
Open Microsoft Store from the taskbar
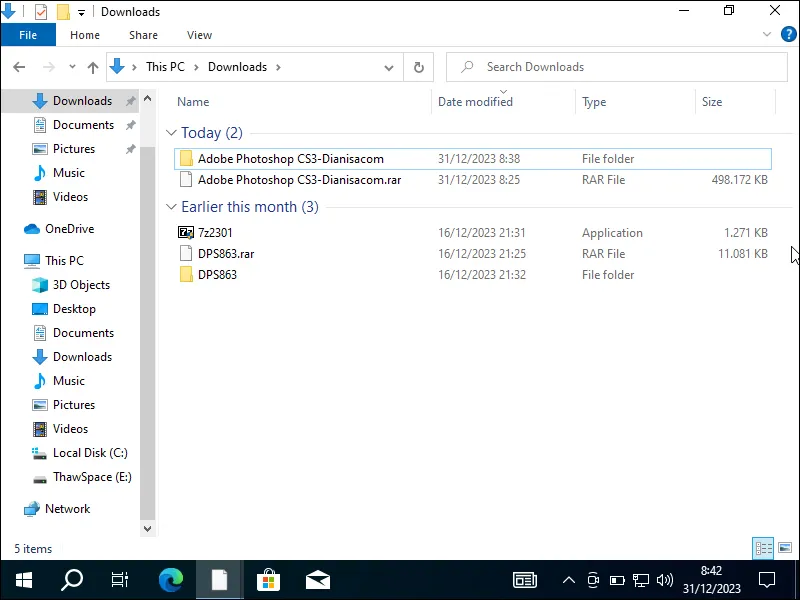tap(268, 579)
